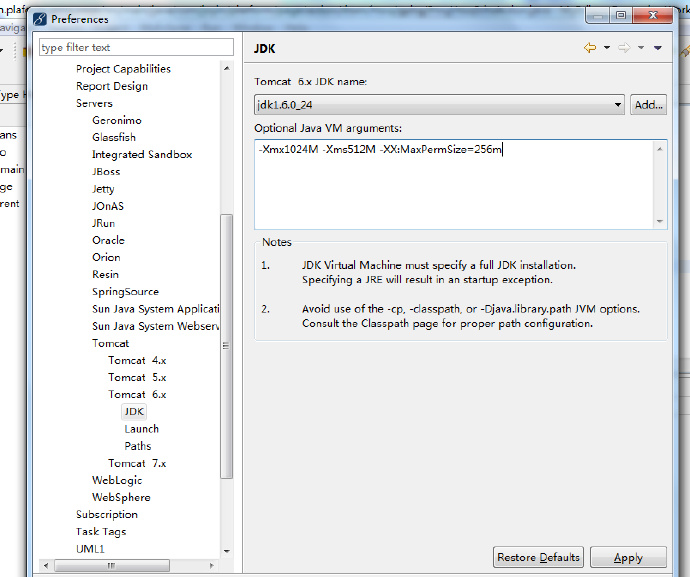
Task: Select Paths under Tomcat 6.x
Action: pos(138,446)
